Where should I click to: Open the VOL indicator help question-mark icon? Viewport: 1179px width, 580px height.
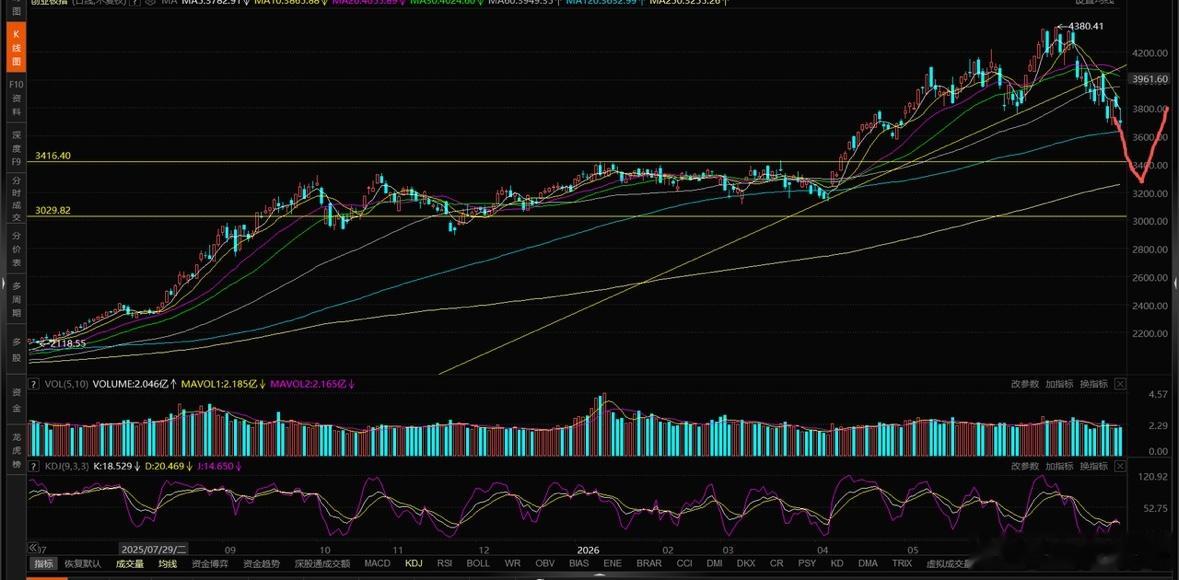click(x=34, y=384)
